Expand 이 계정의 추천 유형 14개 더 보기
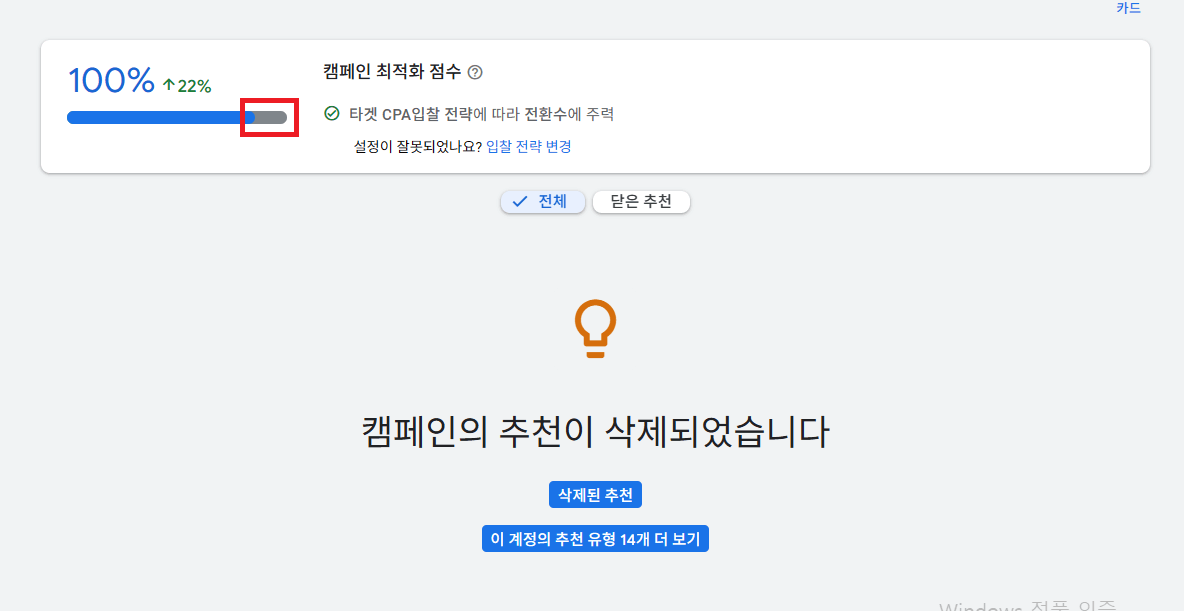Image resolution: width=1184 pixels, height=611 pixels. pyautogui.click(x=595, y=538)
